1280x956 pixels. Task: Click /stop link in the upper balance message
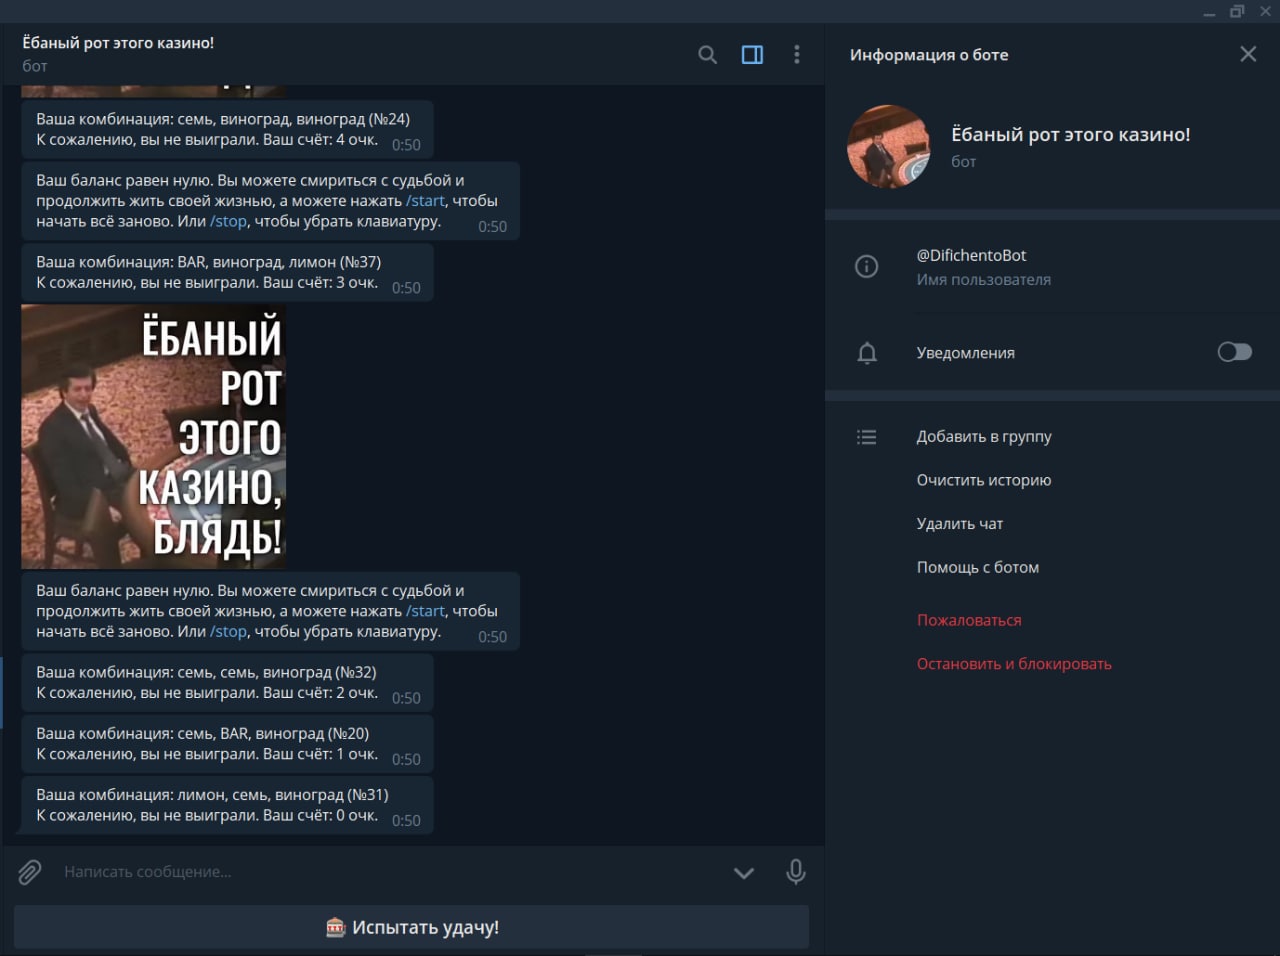(228, 221)
